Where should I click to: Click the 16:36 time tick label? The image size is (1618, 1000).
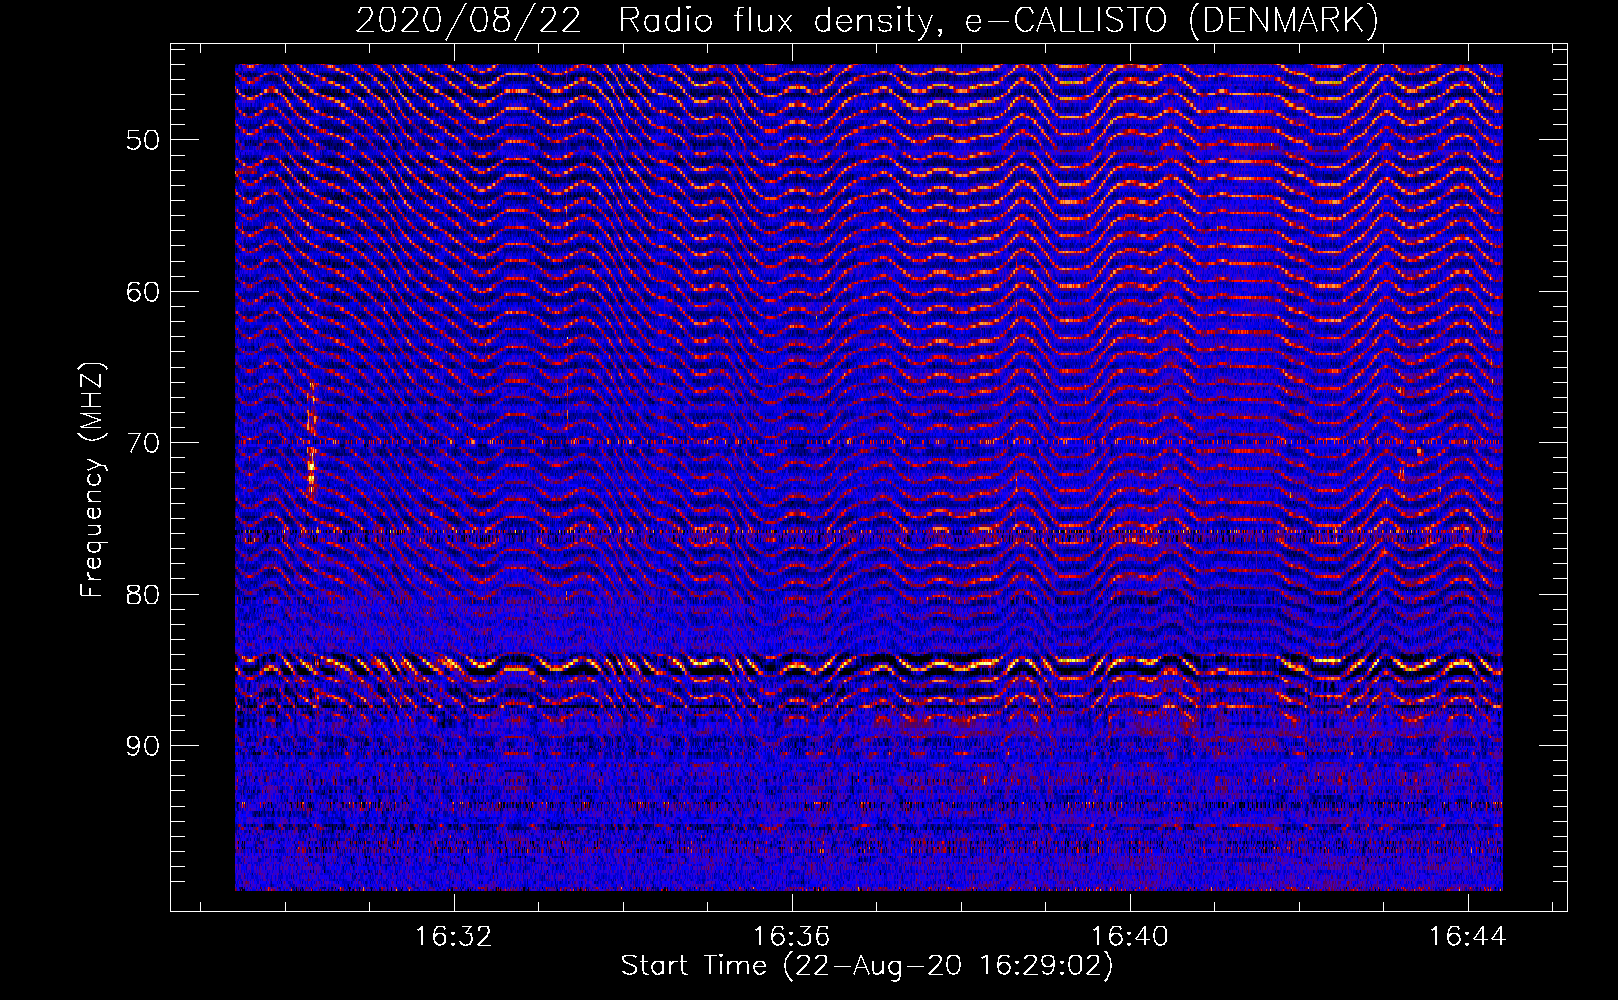click(792, 937)
